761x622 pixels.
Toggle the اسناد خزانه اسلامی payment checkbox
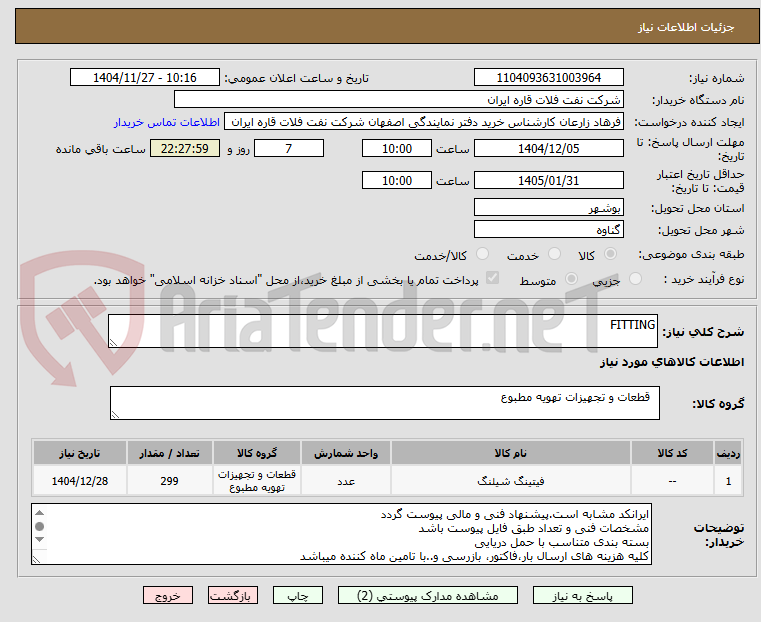coord(492,278)
